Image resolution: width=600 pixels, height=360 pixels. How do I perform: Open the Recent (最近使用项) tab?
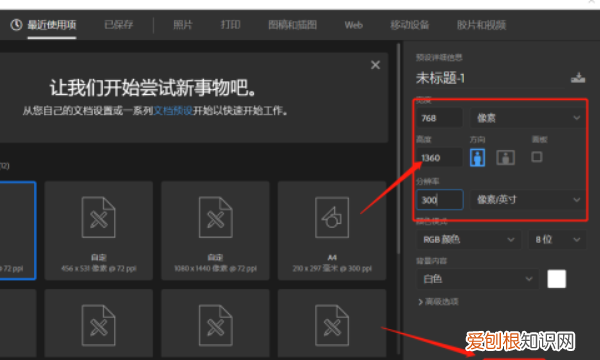[x=52, y=25]
